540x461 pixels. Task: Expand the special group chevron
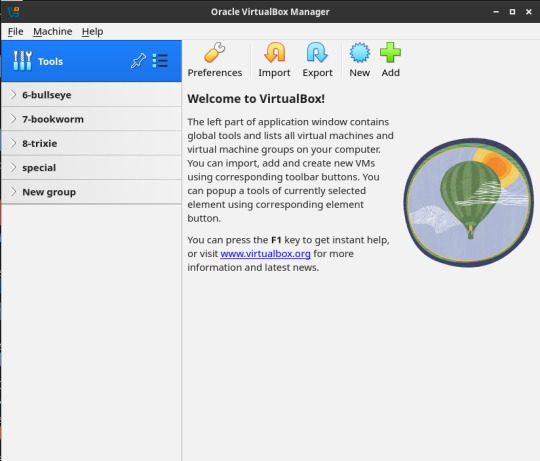[13, 167]
